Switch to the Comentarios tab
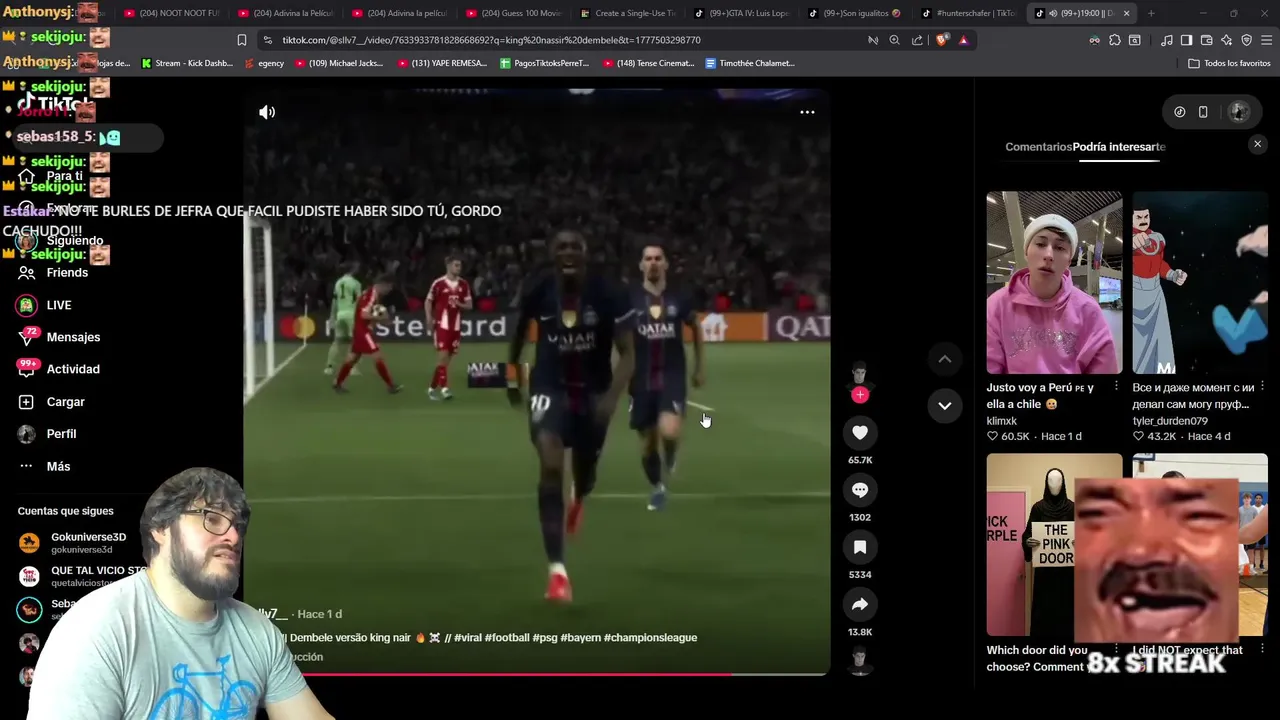Screen dimensions: 1280x720 [x=1038, y=147]
